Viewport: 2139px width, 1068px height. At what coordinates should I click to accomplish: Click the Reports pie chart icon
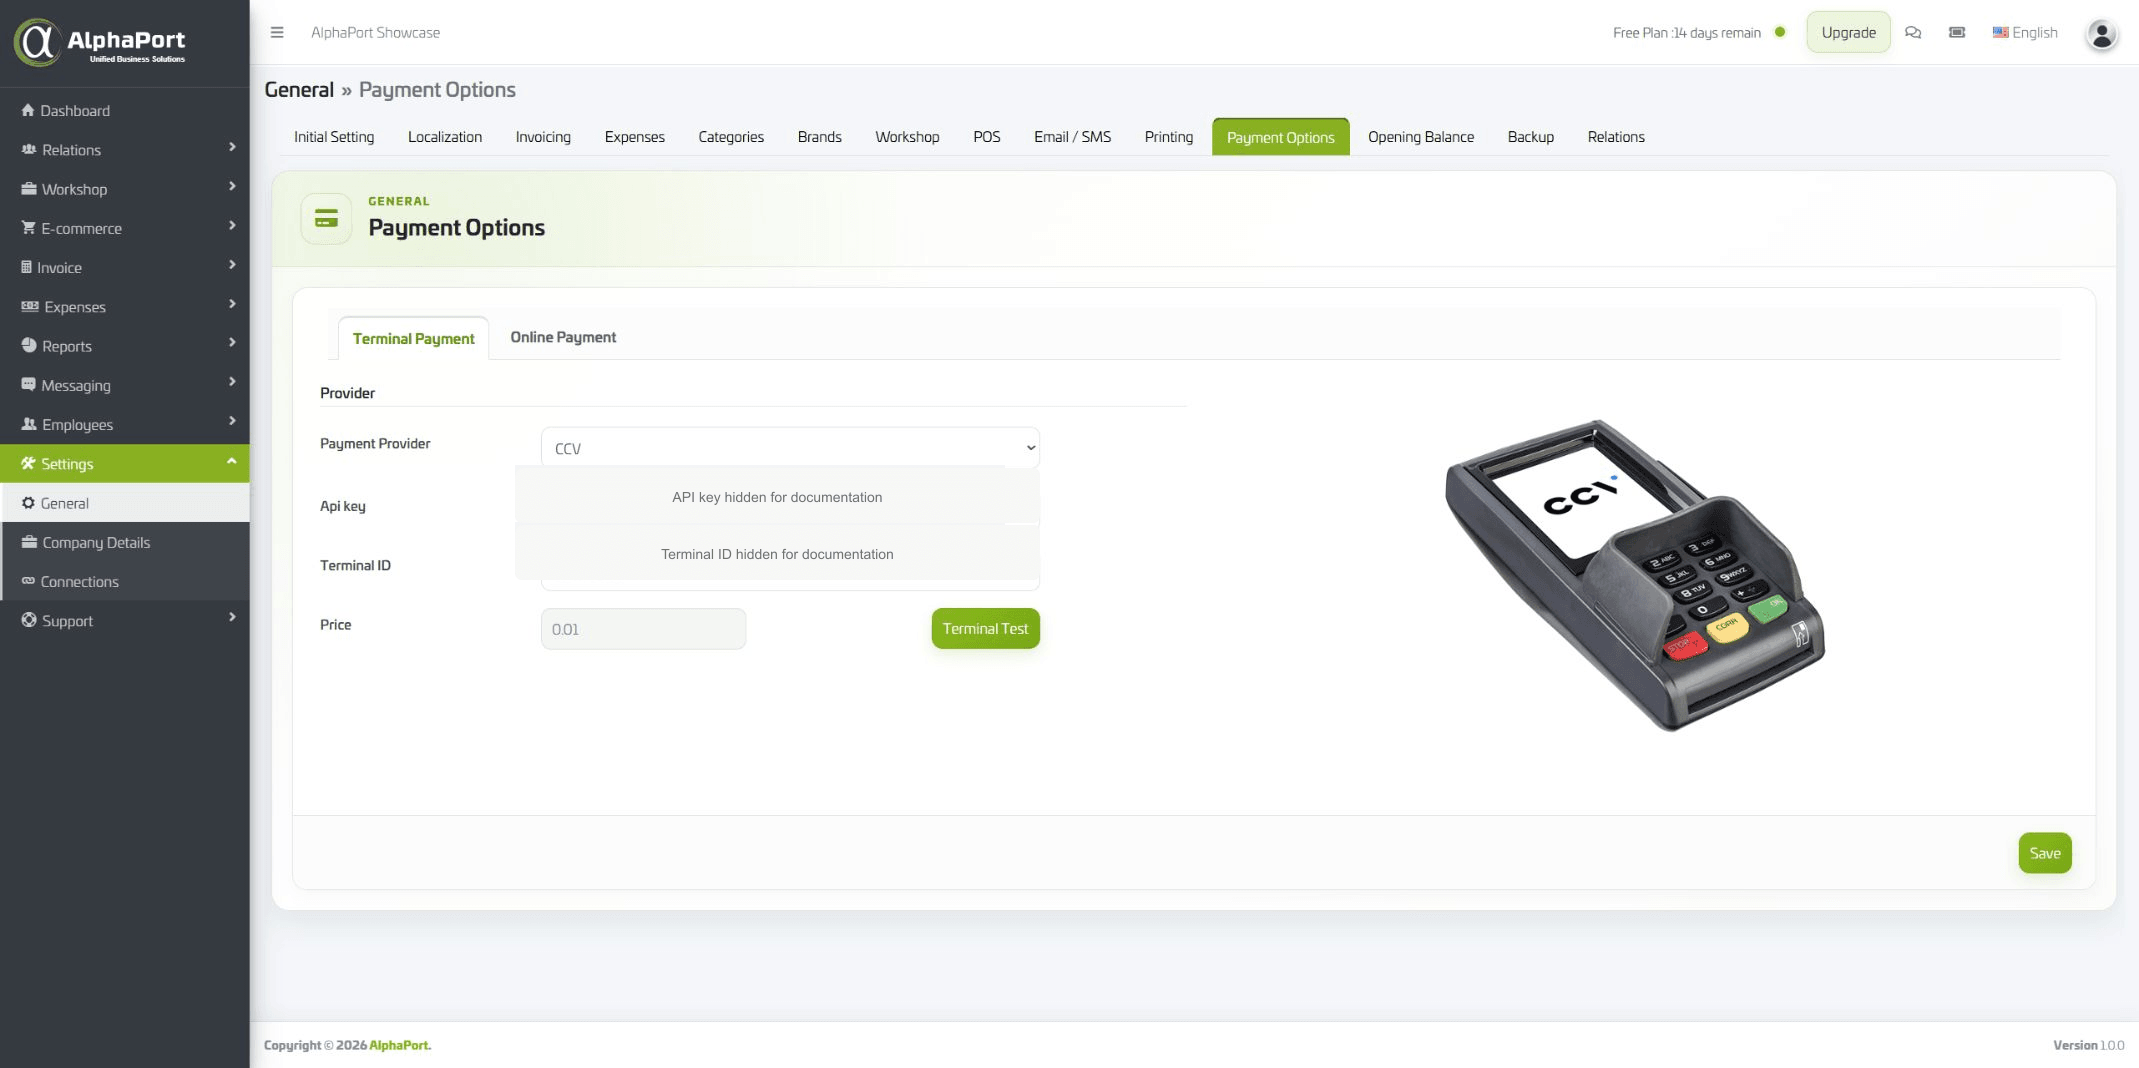[29, 345]
